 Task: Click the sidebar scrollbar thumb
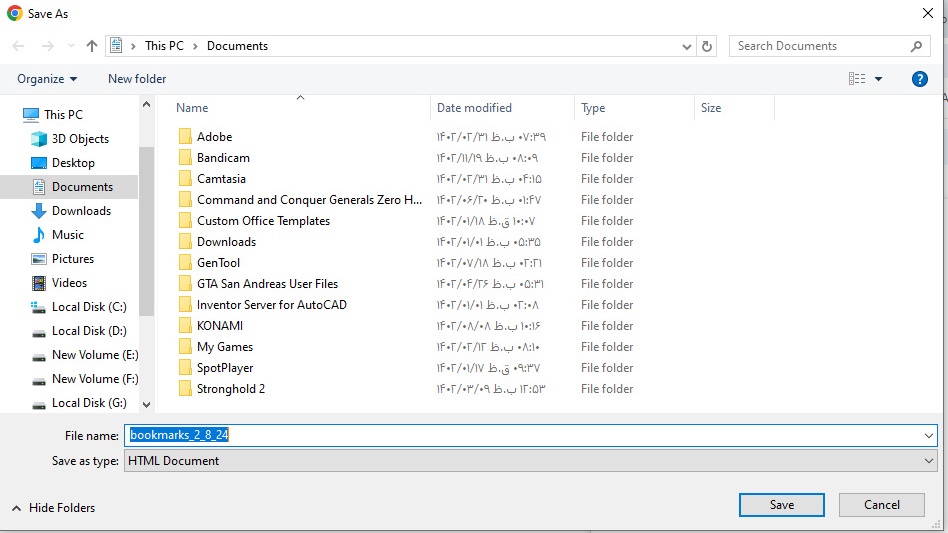146,231
